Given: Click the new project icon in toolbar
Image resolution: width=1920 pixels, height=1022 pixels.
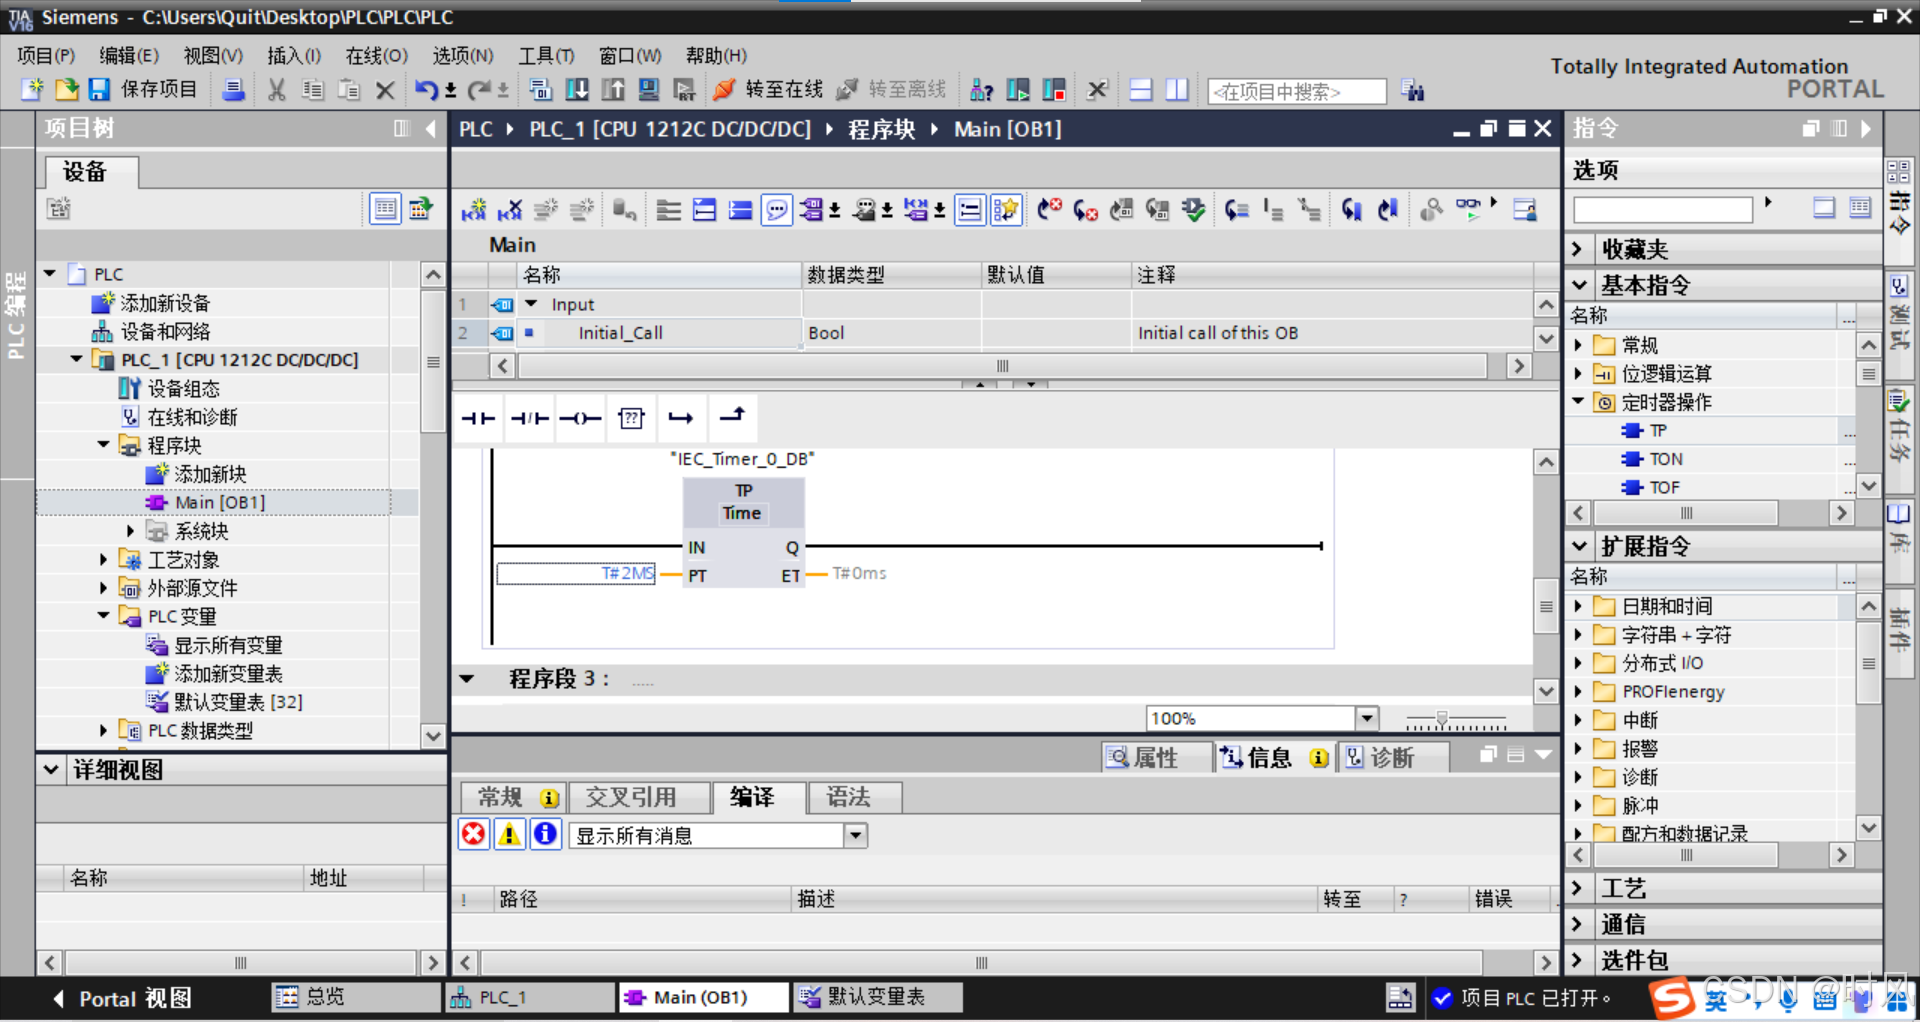Looking at the screenshot, I should tap(32, 90).
